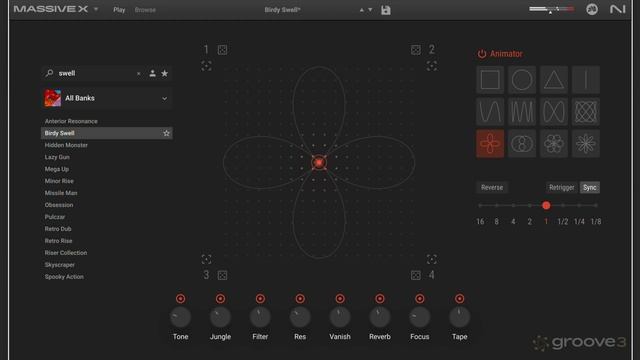
Task: Filter presets by favorites star
Action: [x=164, y=73]
